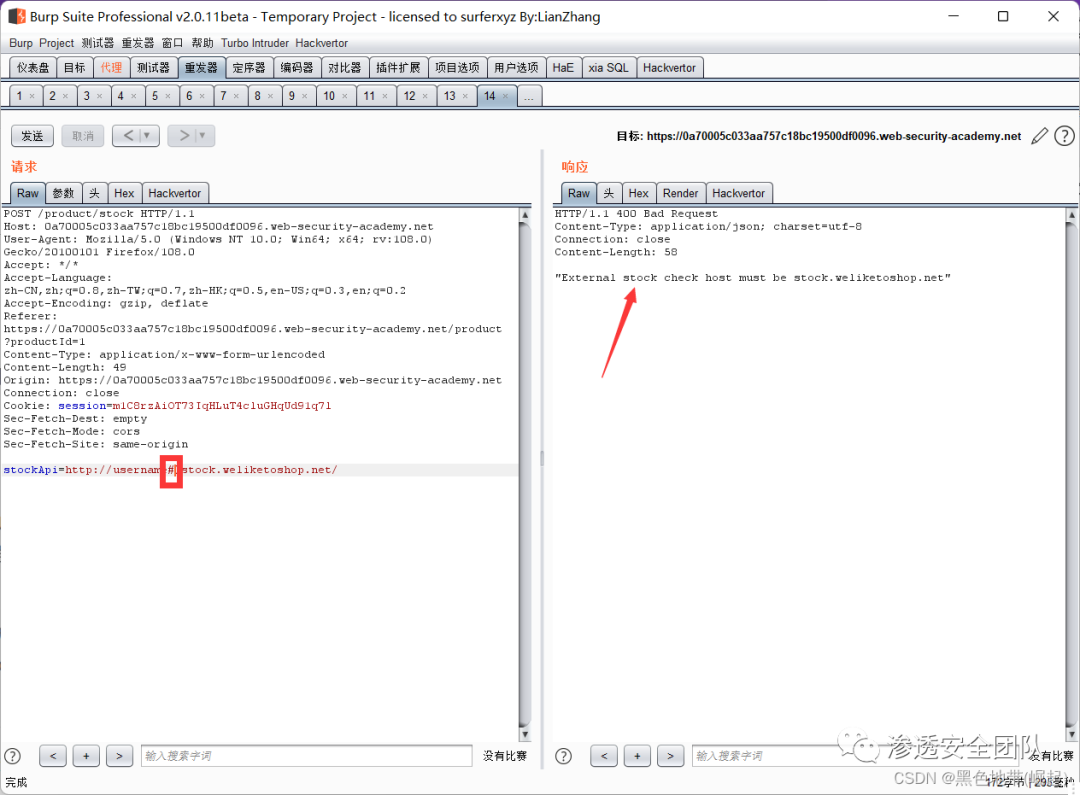Click response pane scrollbar up arrow
Image resolution: width=1080 pixels, height=795 pixels.
[x=1072, y=215]
